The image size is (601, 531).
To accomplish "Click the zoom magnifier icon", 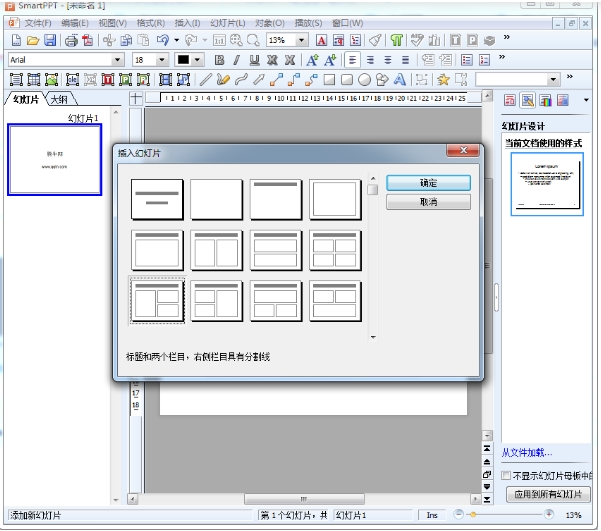I will 253,40.
